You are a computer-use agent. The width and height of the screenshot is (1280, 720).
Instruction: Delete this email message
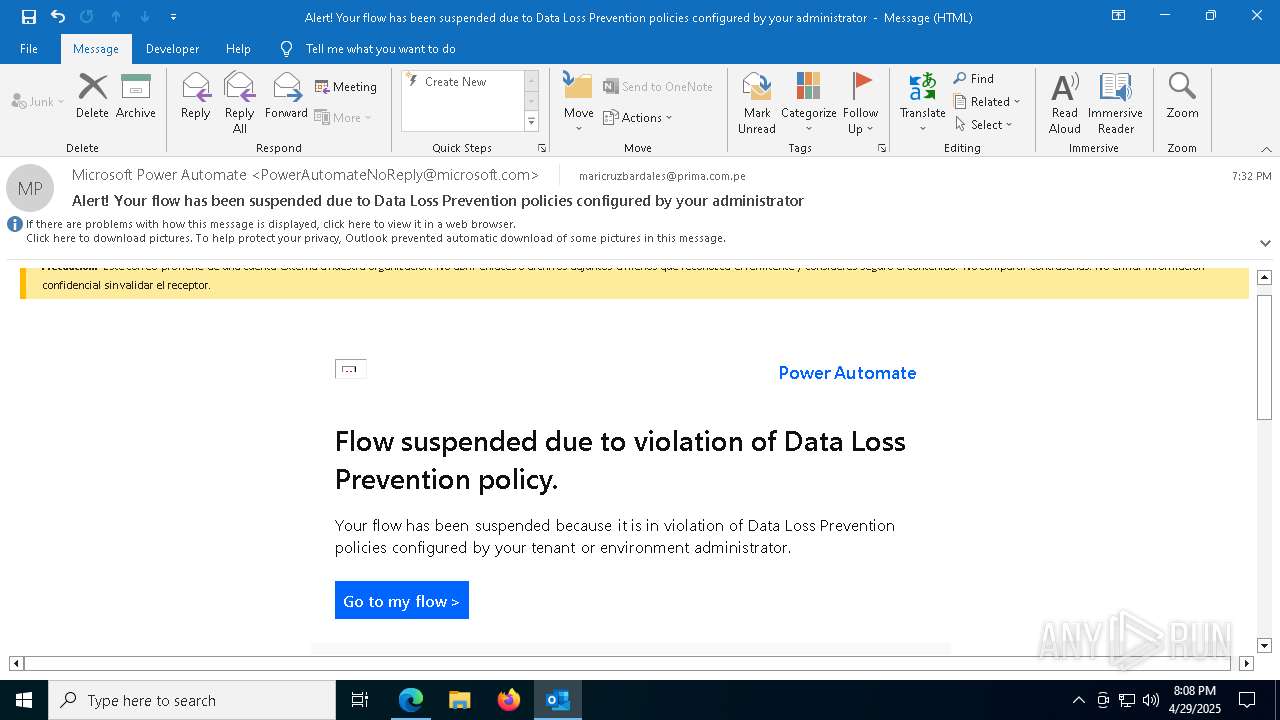pos(92,97)
